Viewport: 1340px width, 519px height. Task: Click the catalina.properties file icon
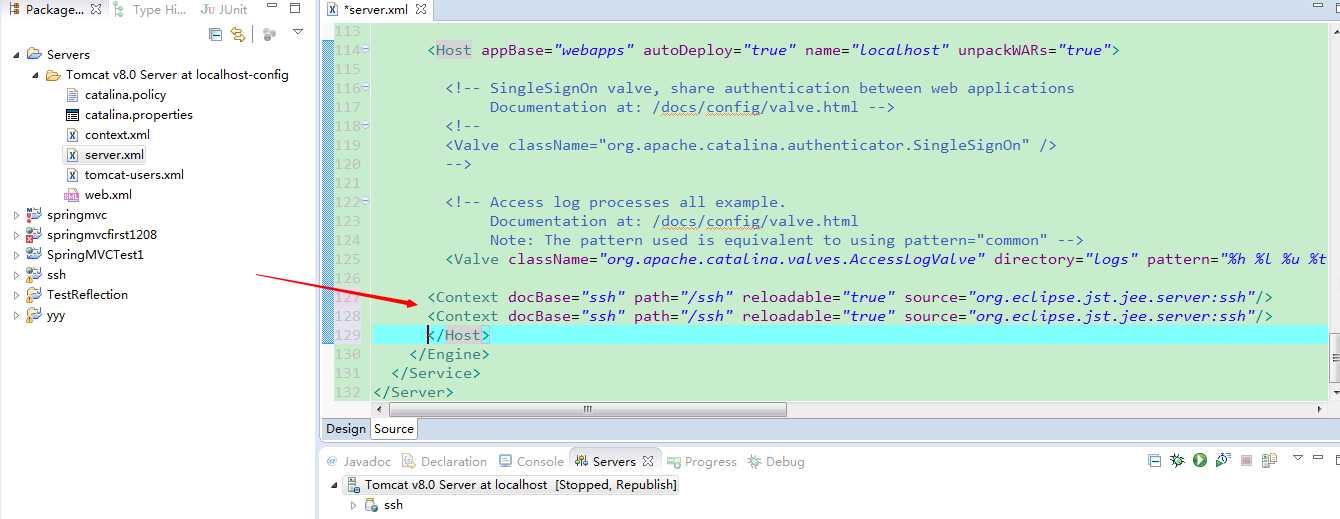(x=72, y=115)
